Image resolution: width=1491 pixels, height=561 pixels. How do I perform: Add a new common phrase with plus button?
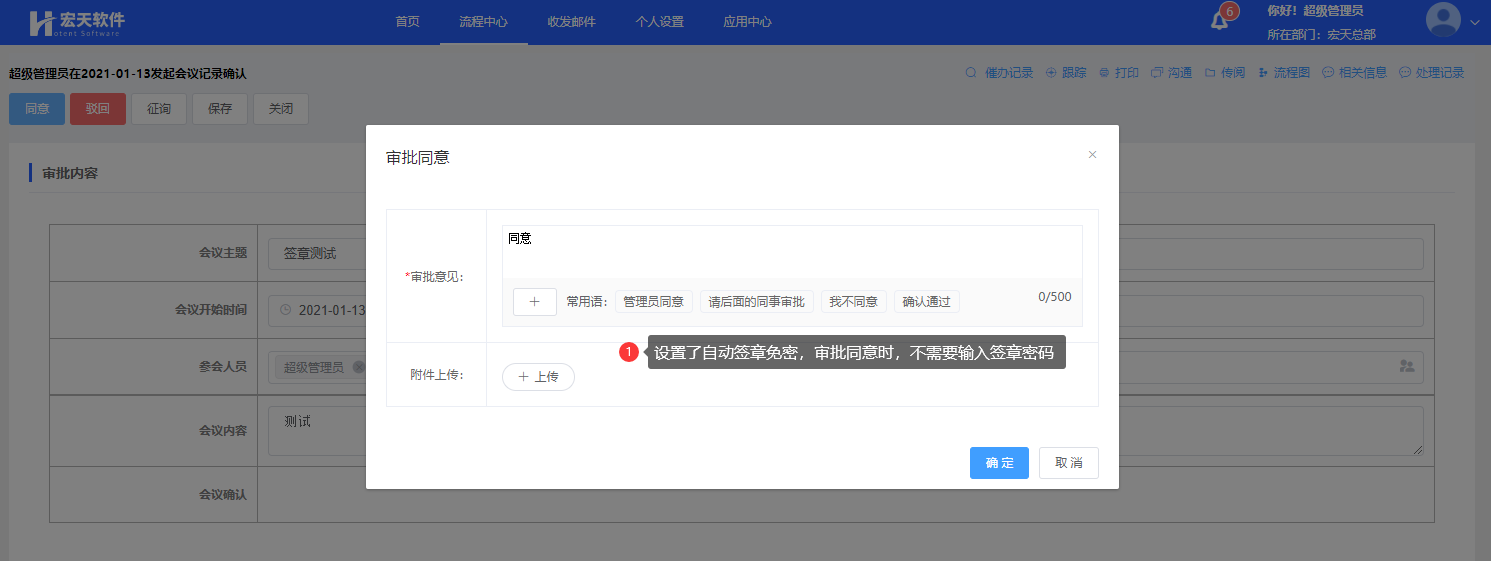tap(534, 301)
